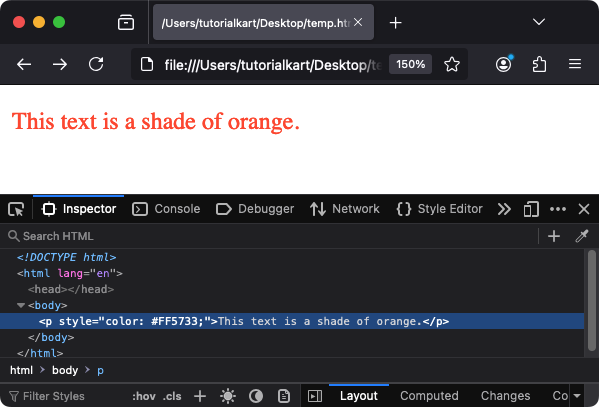
Task: Reset the 150% zoom level badge
Action: click(x=410, y=64)
